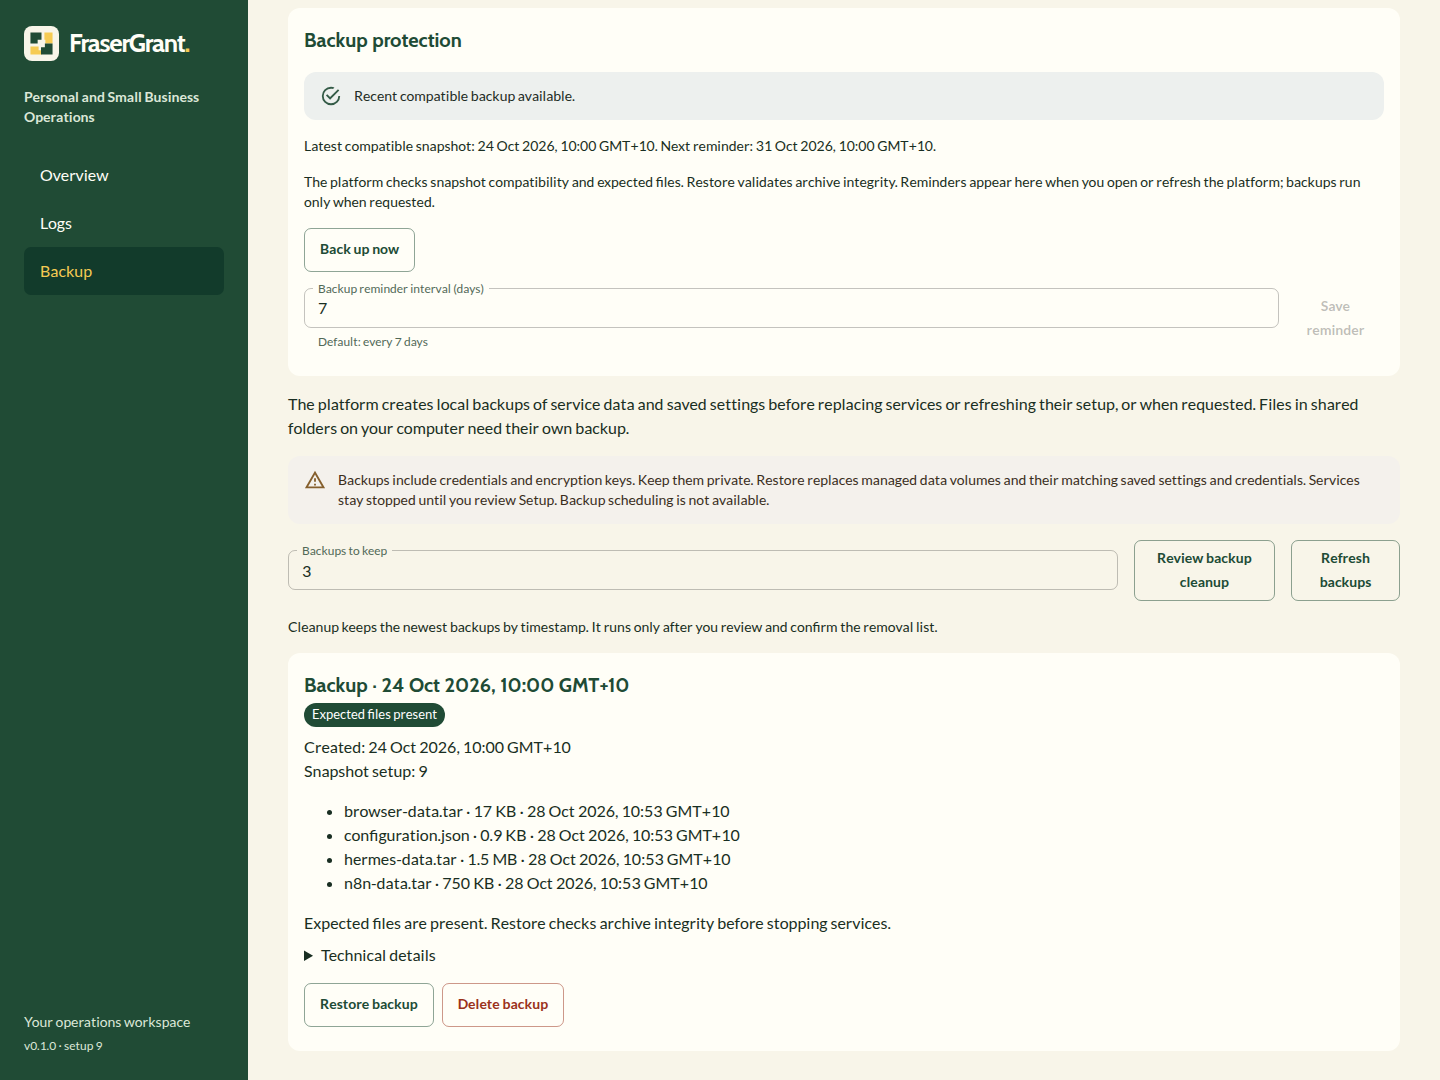Click the n8n-data.tar file entry

click(526, 884)
